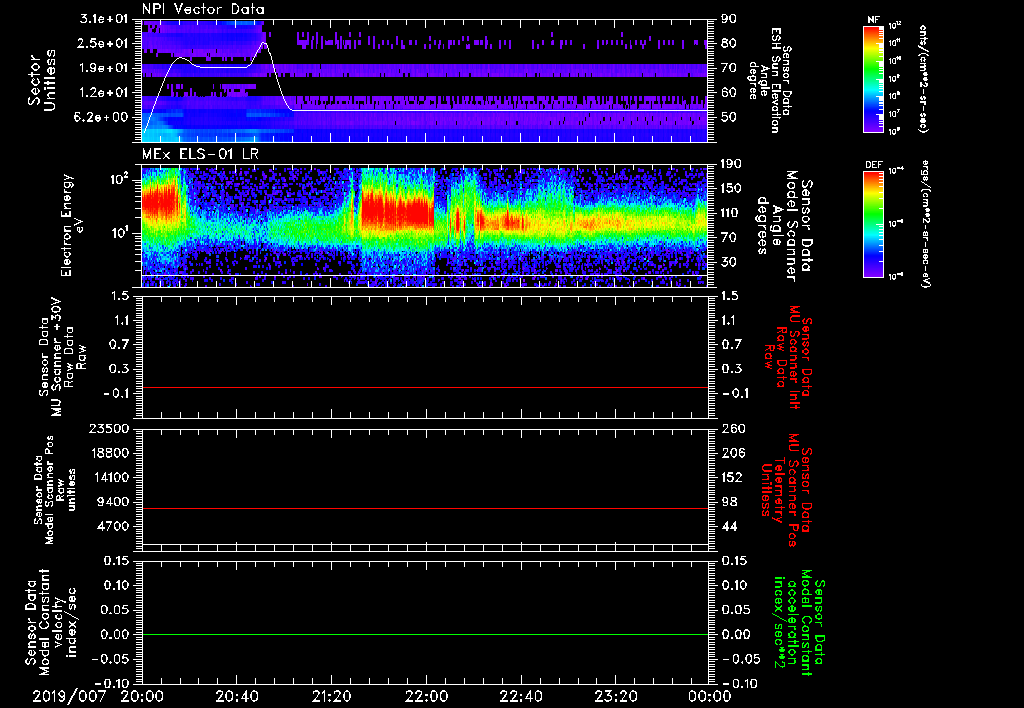The height and width of the screenshot is (708, 1024).
Task: Click the red 'MU Scanner Pos Telemetry' label
Action: [x=788, y=490]
